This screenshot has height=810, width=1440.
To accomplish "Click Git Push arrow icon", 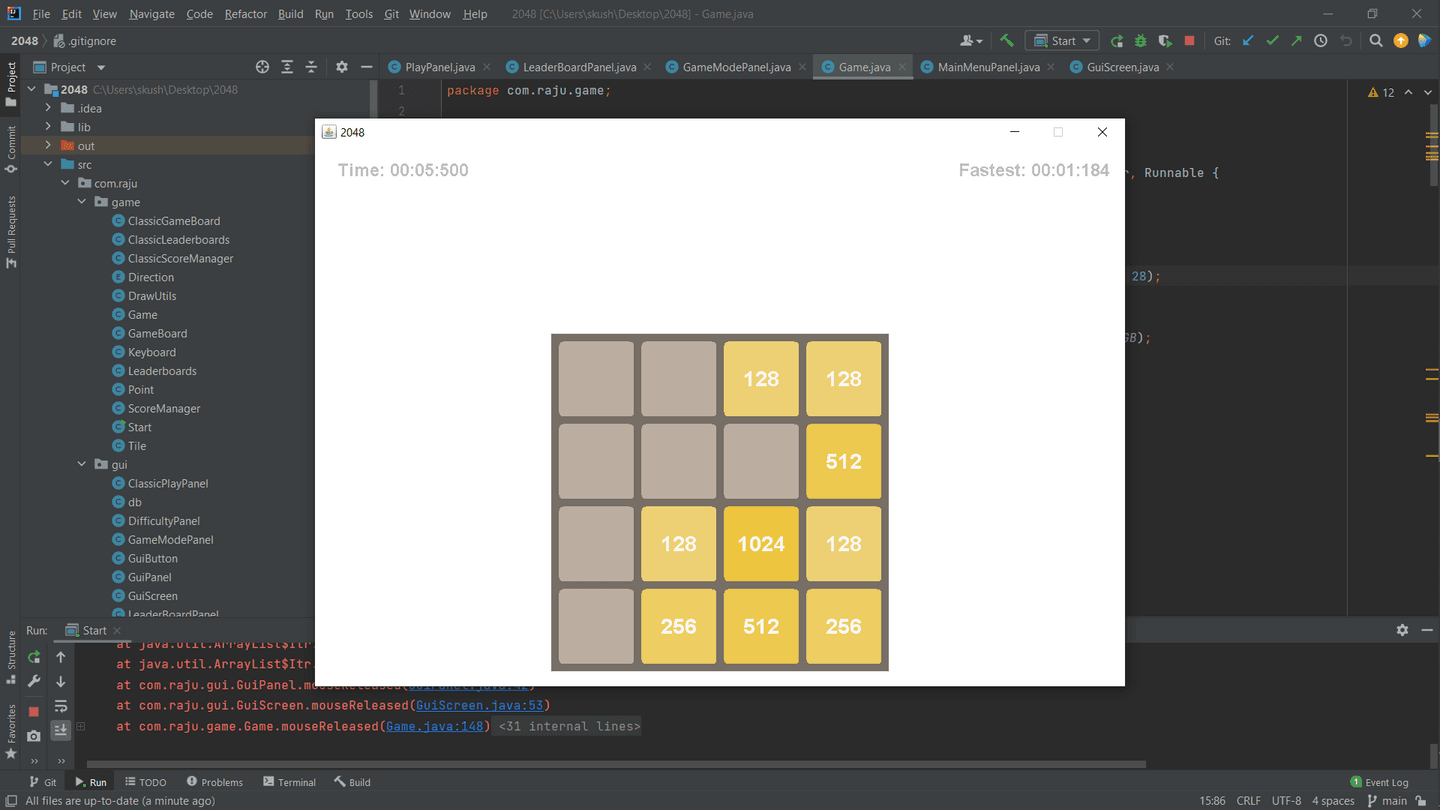I will pos(1296,41).
